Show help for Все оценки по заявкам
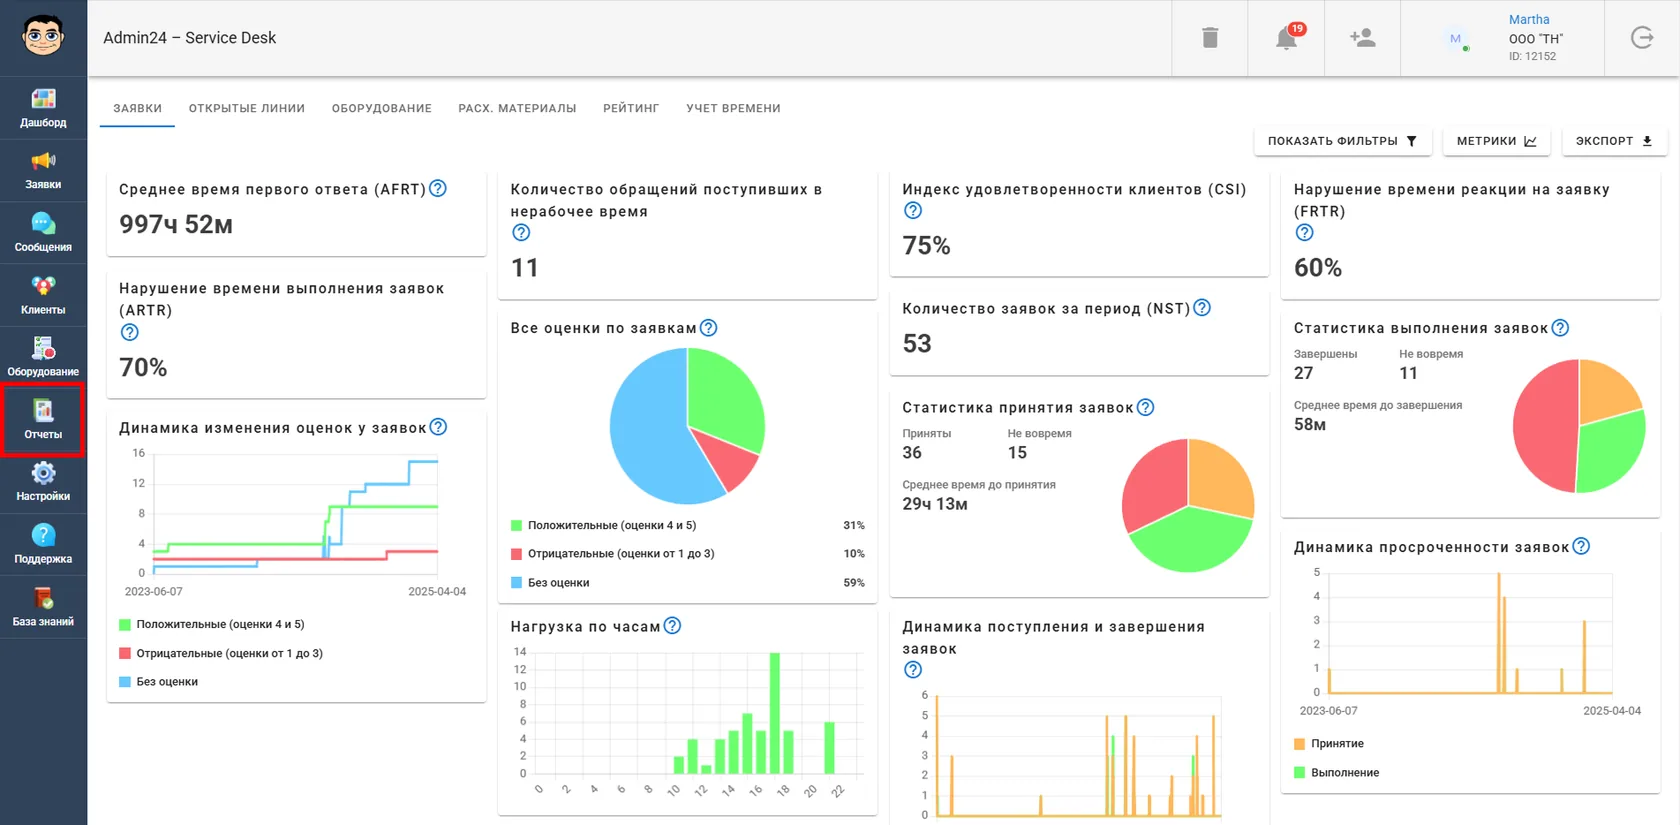Screen dimensions: 1680x825 [x=709, y=327]
